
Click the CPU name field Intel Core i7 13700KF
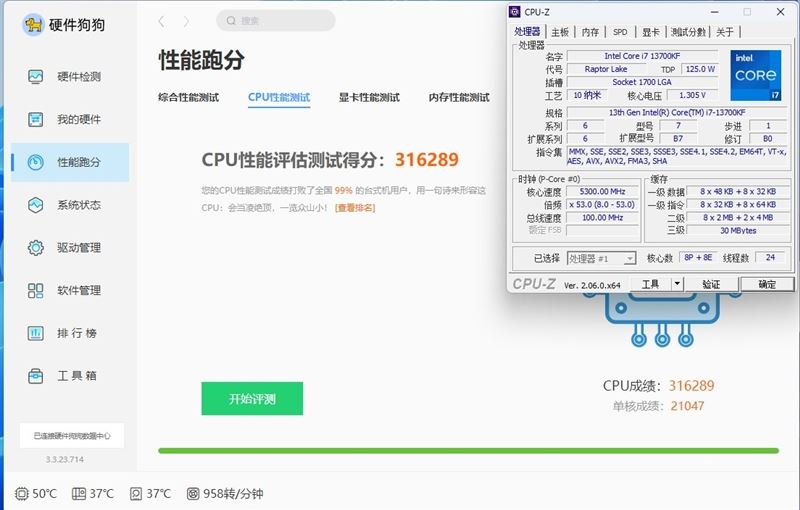click(x=642, y=56)
